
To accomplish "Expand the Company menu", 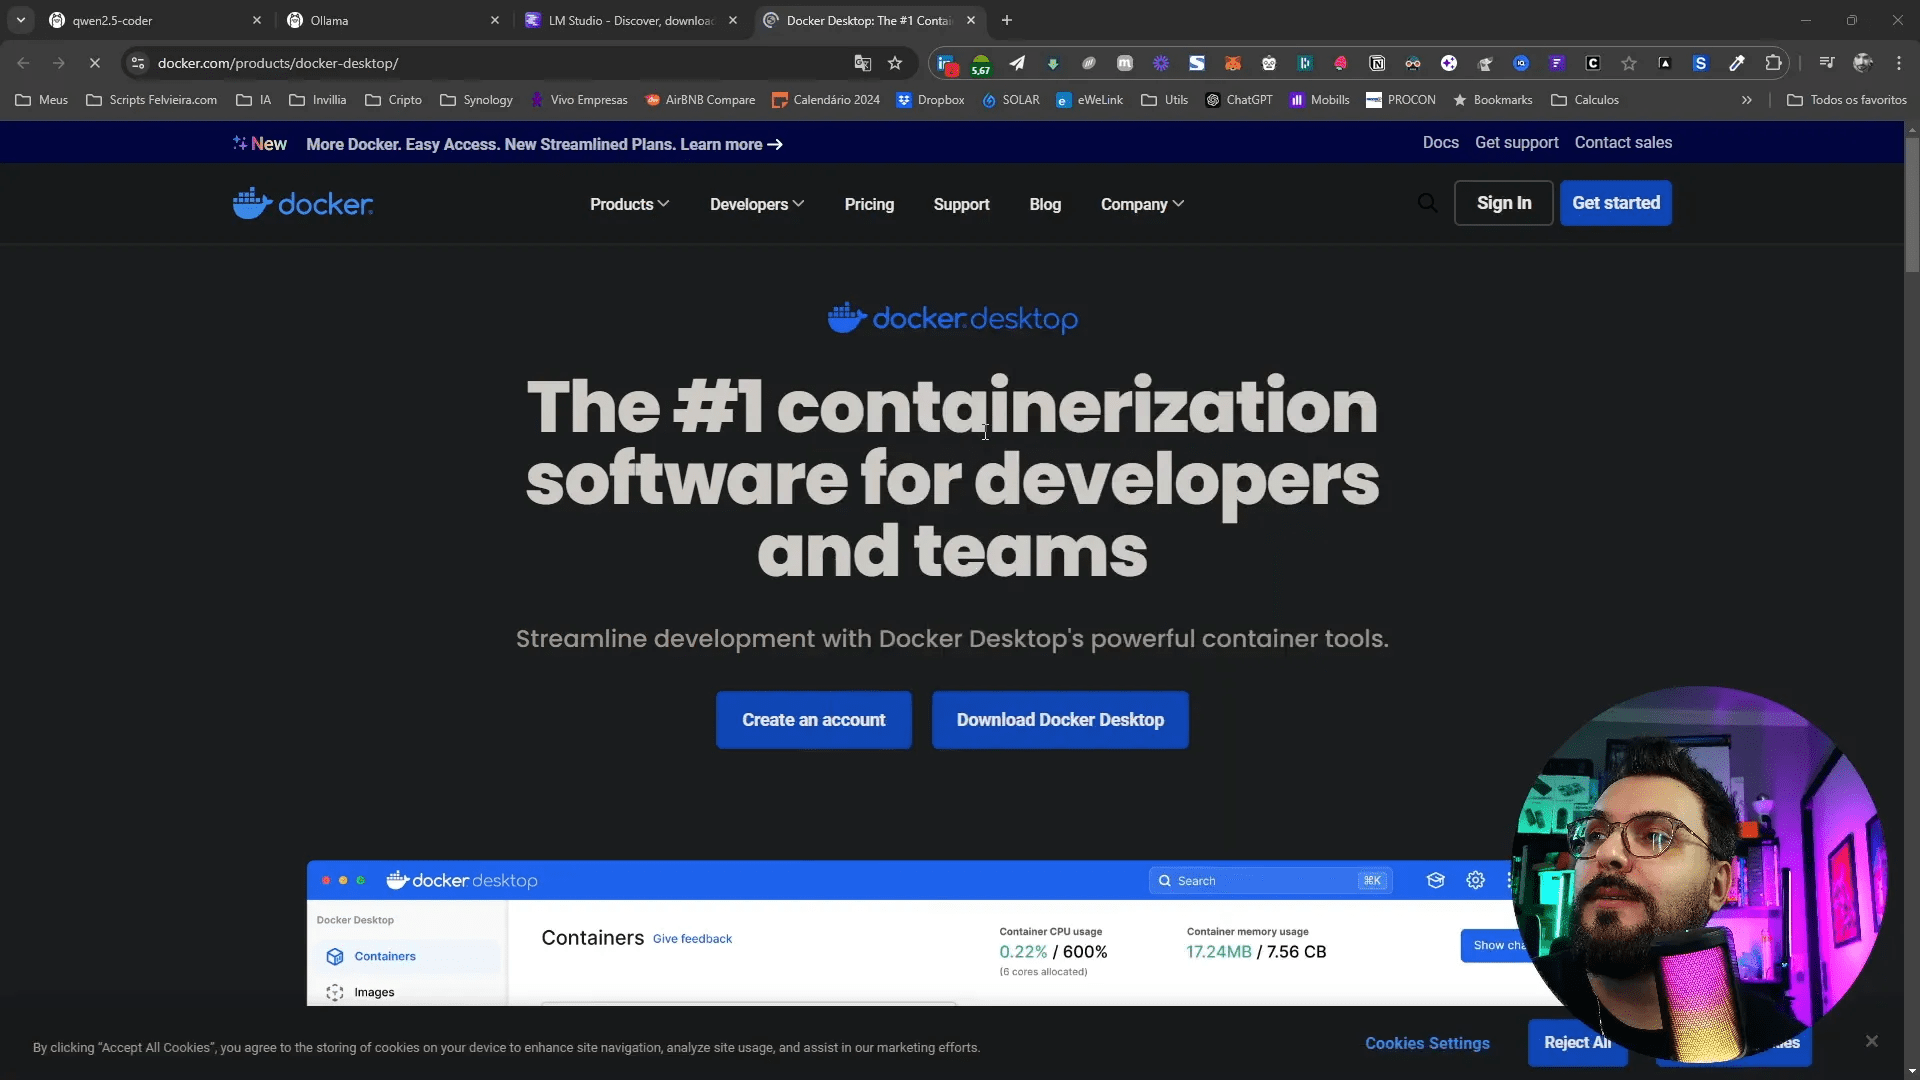I will click(1142, 204).
